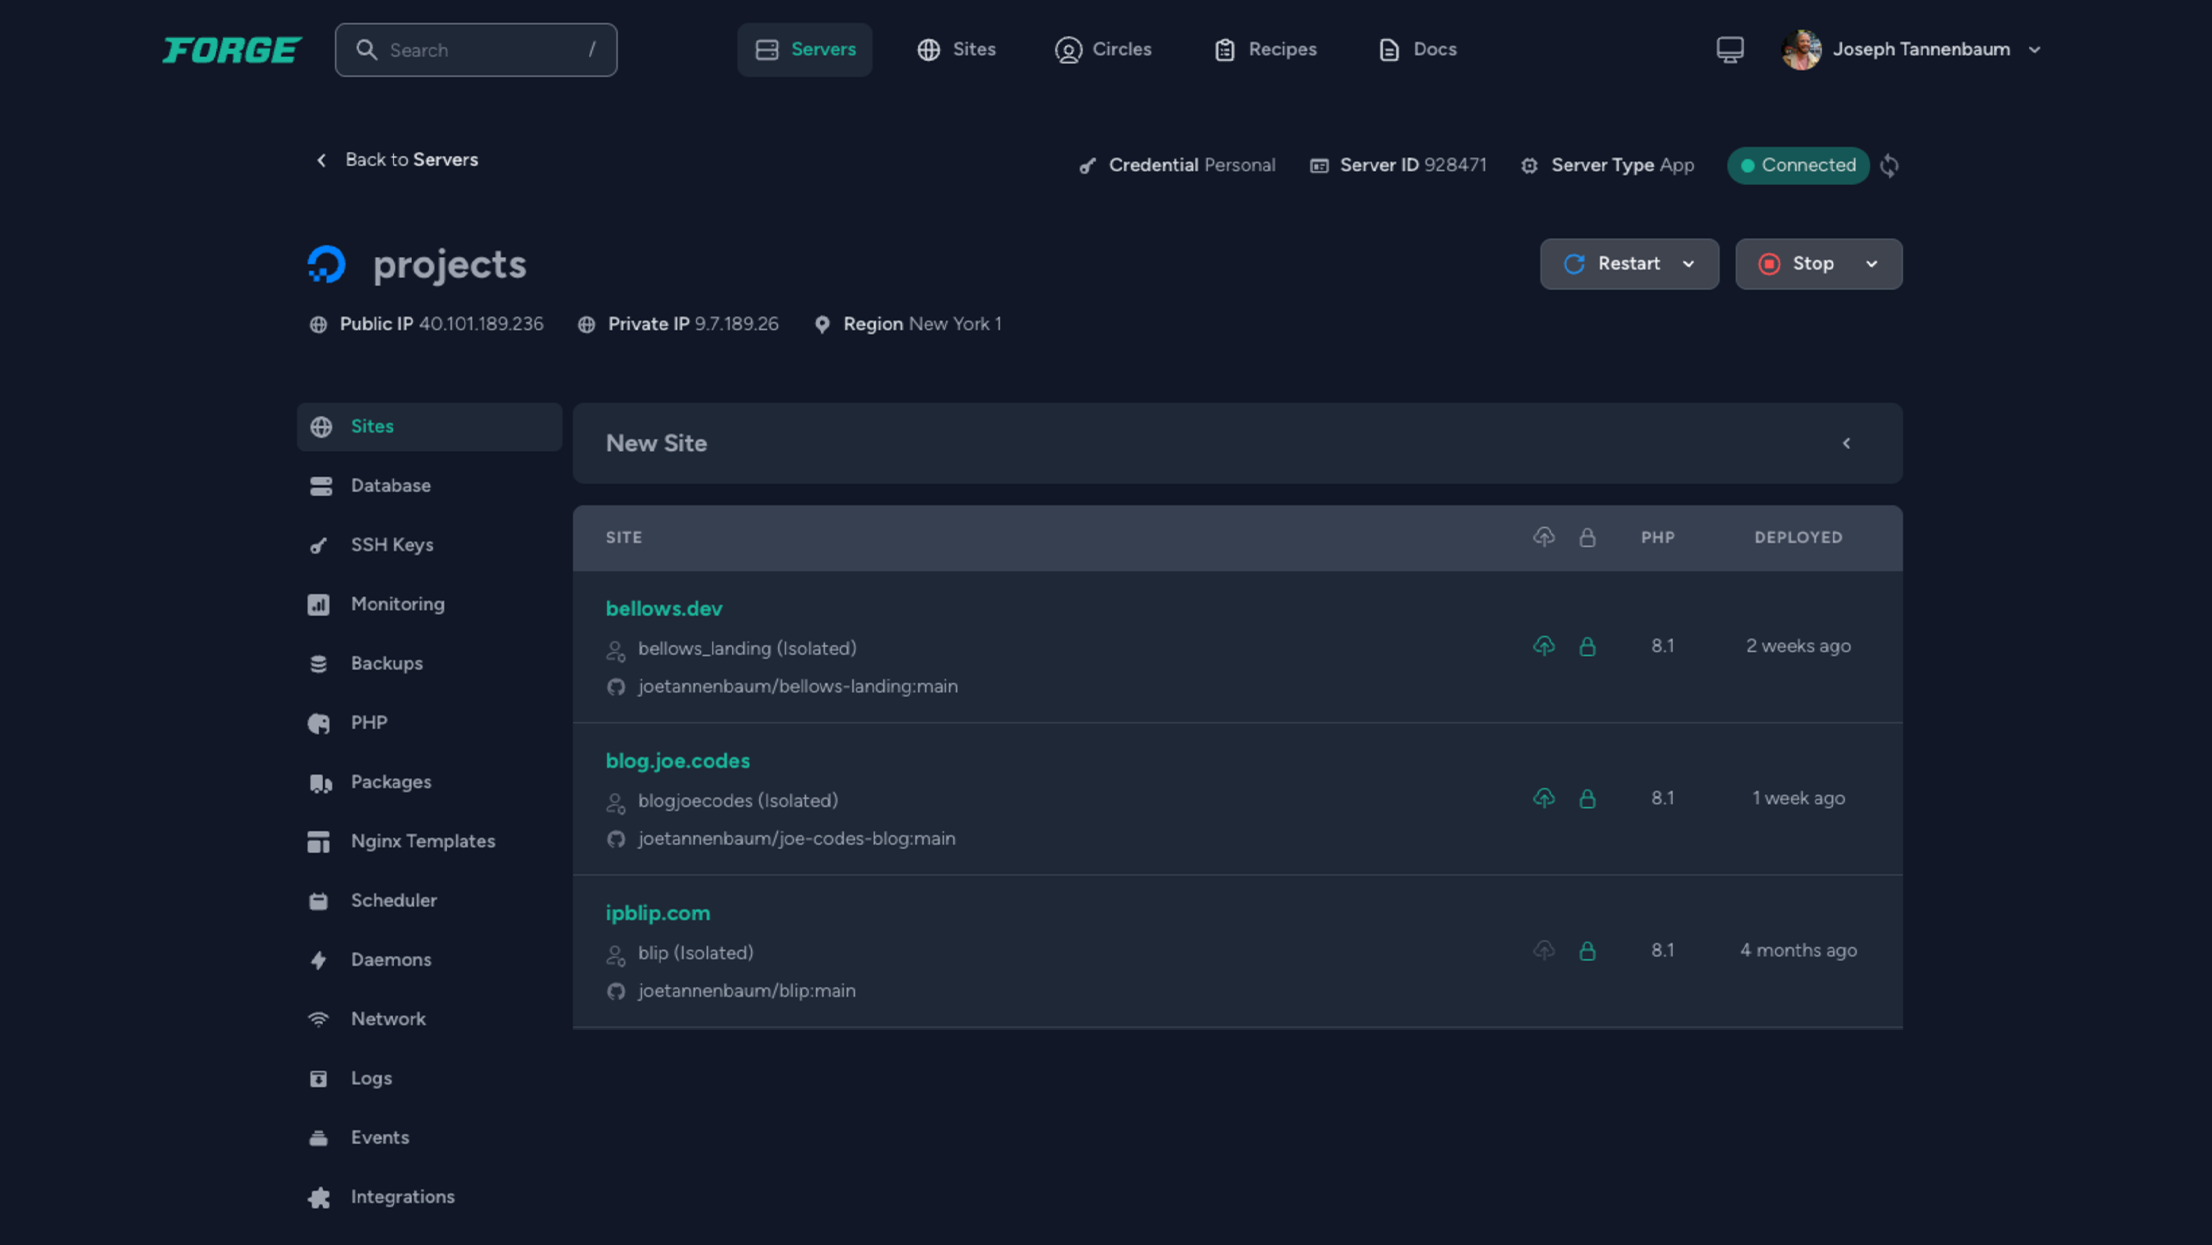Screen dimensions: 2212x1245
Task: Open the Restart dropdown
Action: click(1688, 264)
